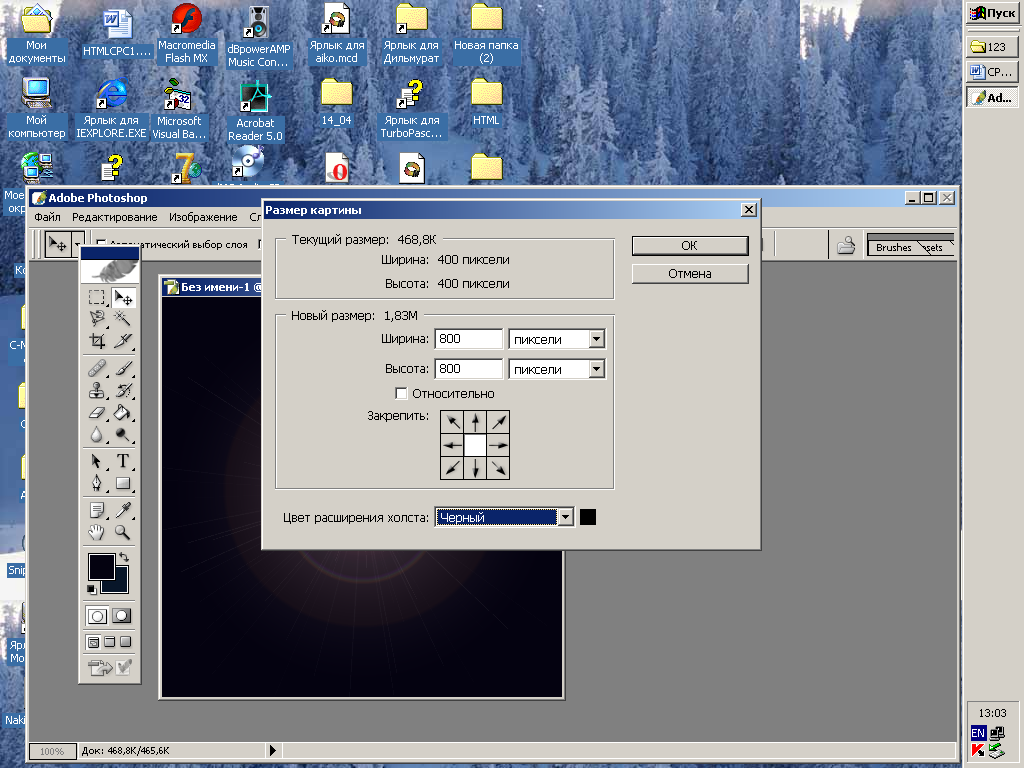Switch to 123 folder taskbar button
Image resolution: width=1024 pixels, height=768 pixels.
click(x=992, y=46)
